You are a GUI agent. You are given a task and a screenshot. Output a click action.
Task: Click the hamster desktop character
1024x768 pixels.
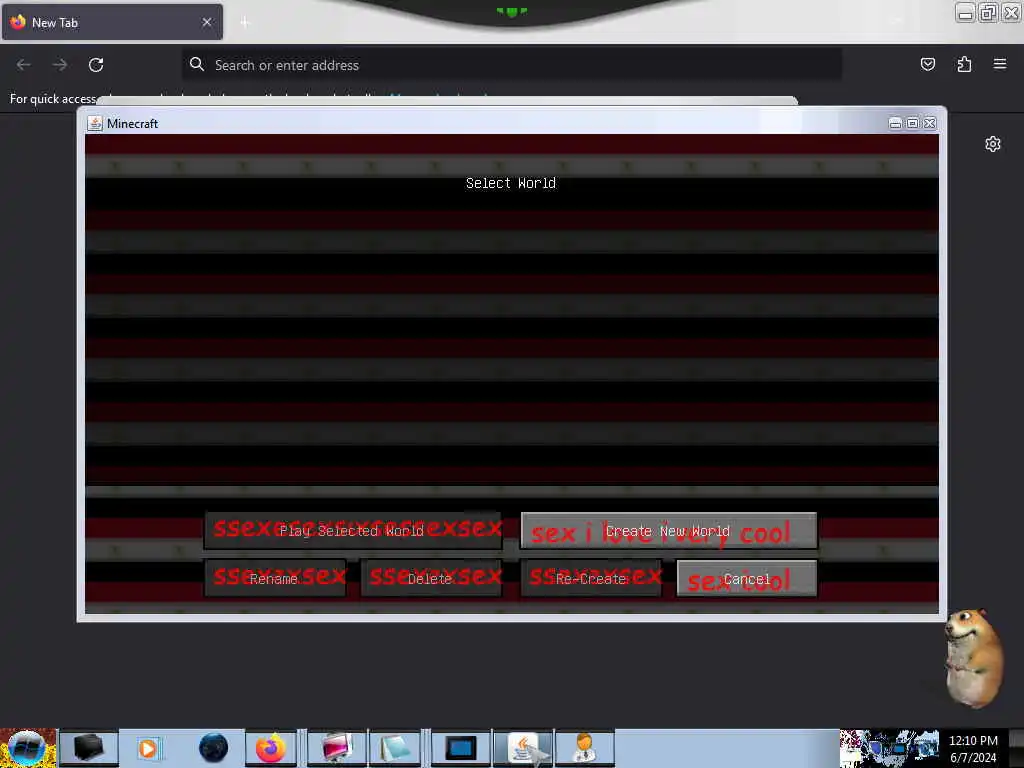pos(973,656)
